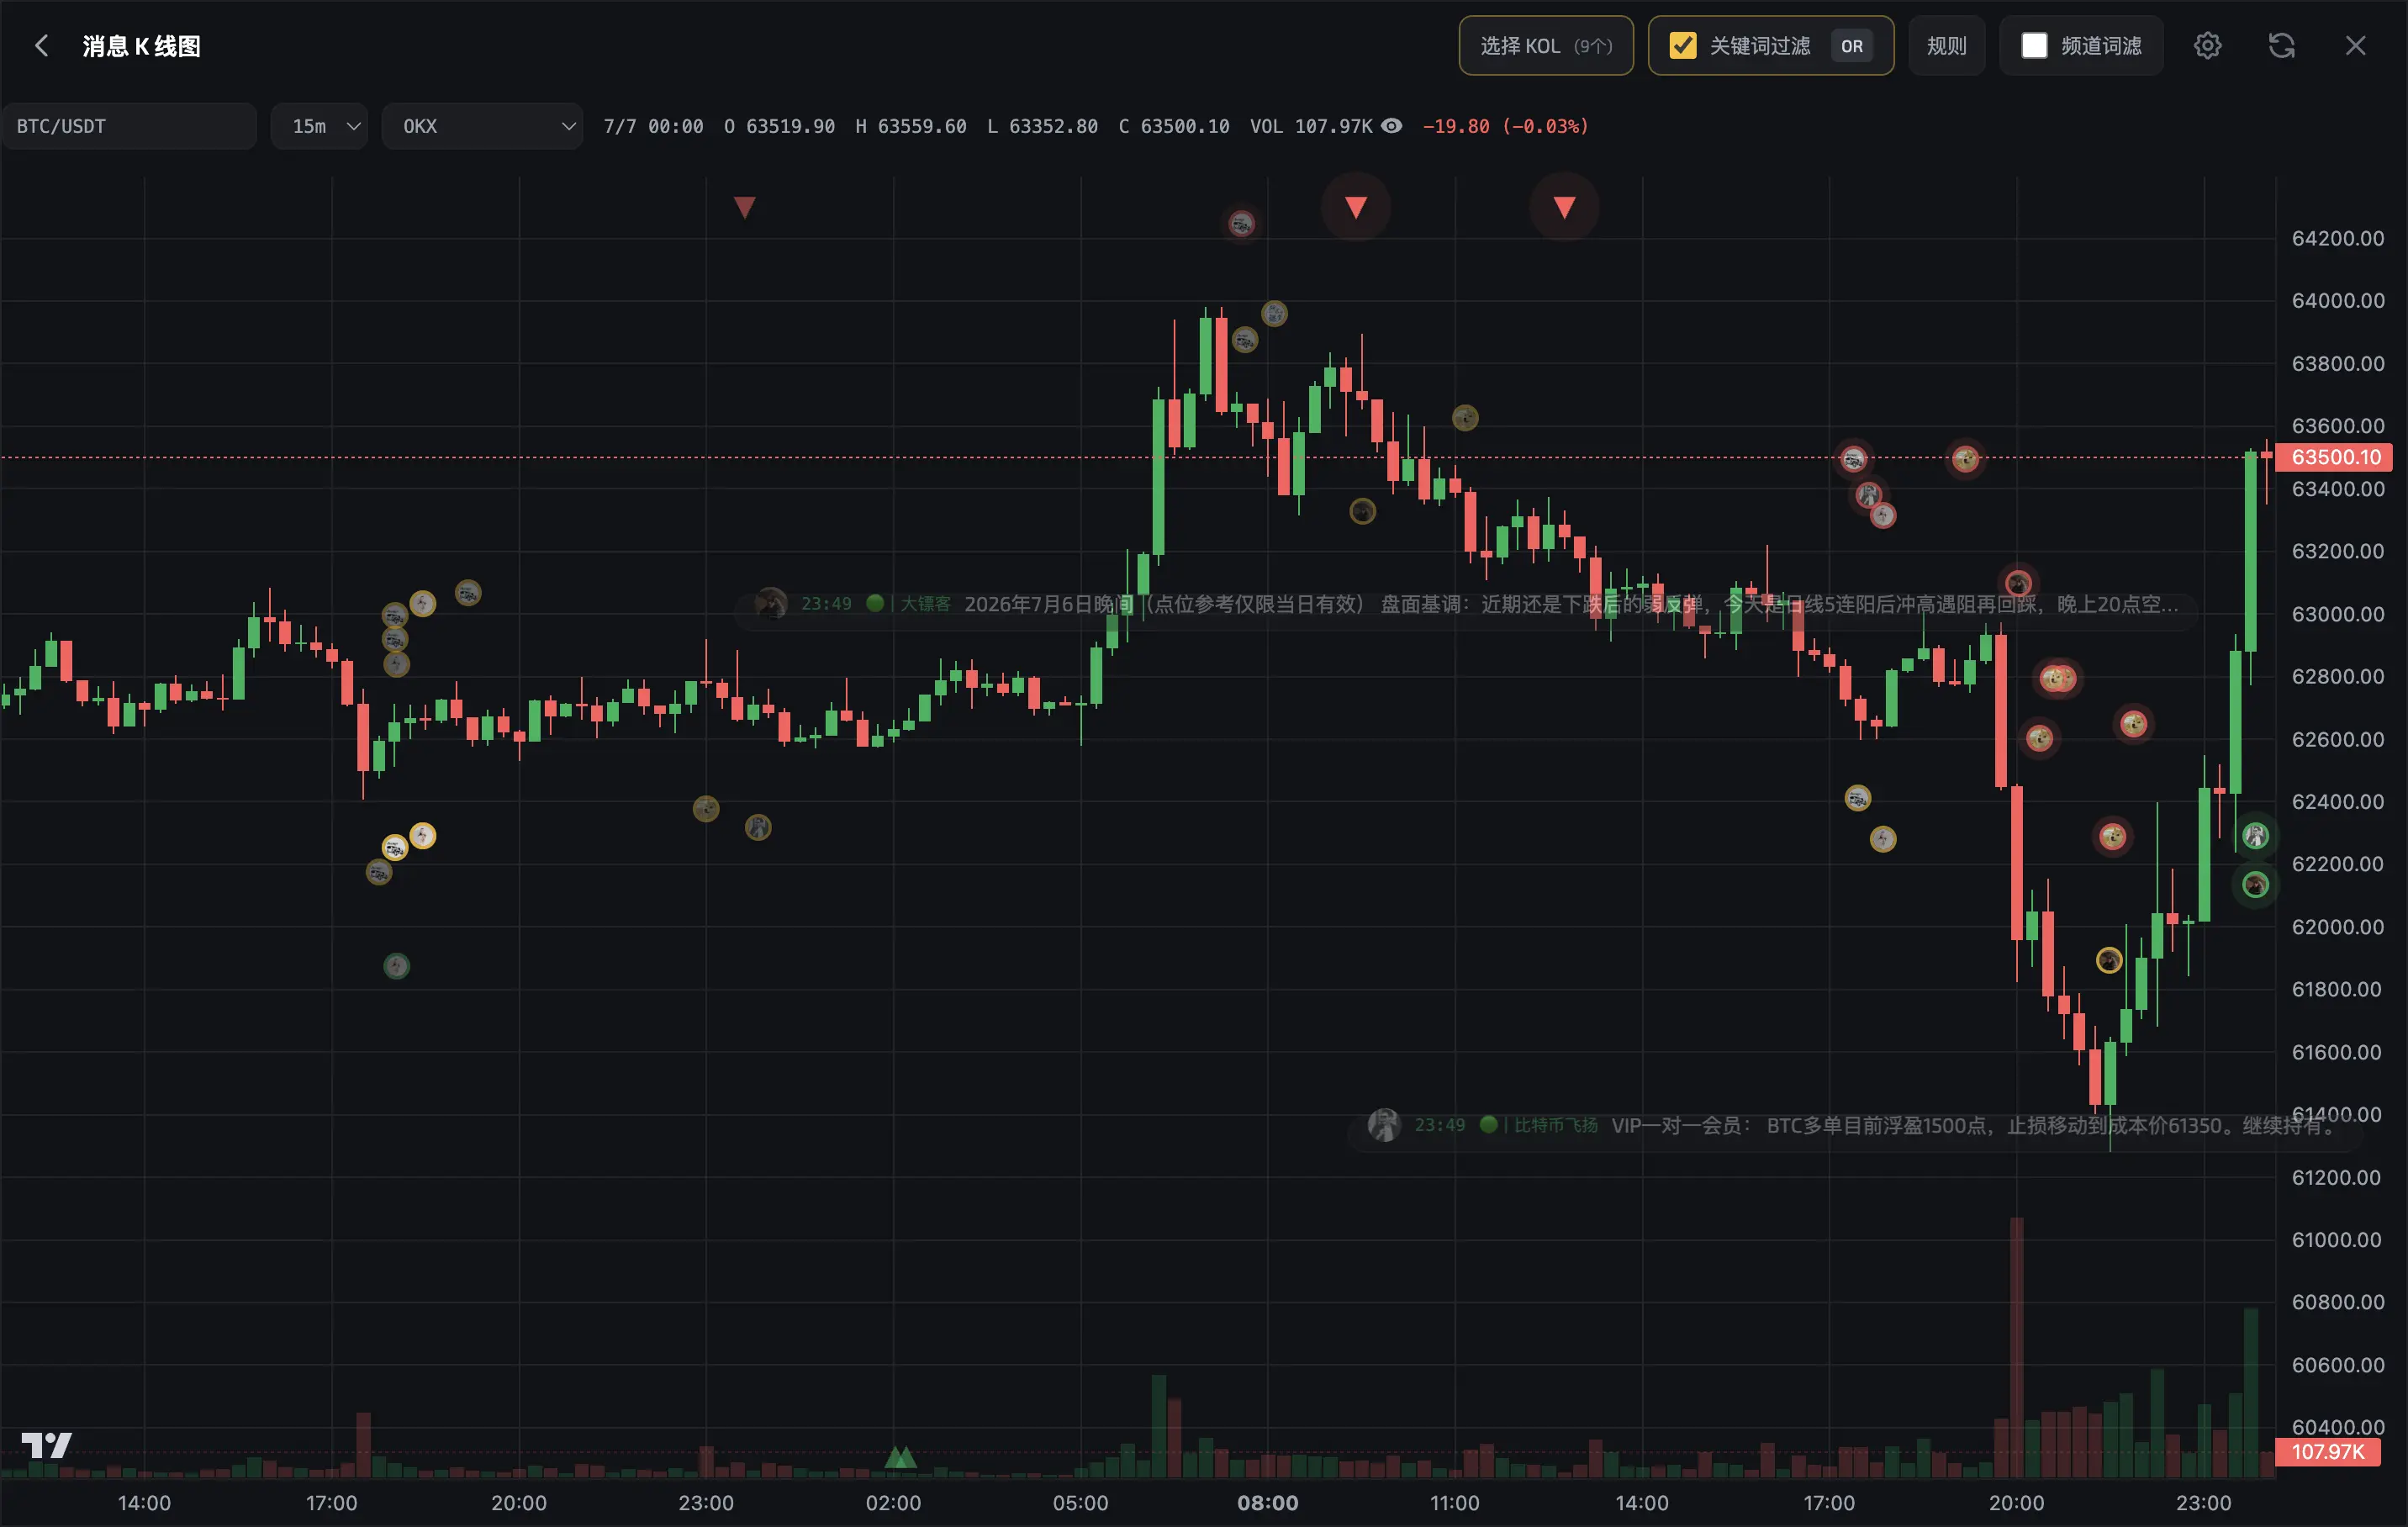Click the green-ringed avatar near 62300 at far right
The image size is (2408, 1527).
[2255, 836]
